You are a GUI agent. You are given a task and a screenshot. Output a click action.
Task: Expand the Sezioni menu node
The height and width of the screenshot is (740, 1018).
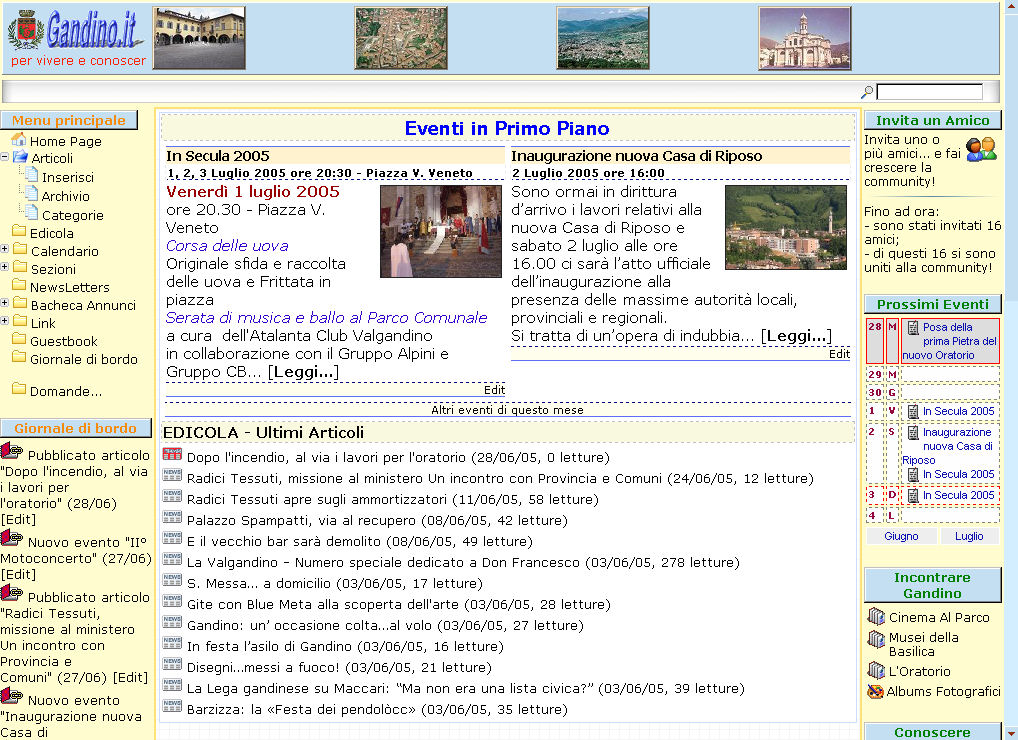[x=5, y=267]
